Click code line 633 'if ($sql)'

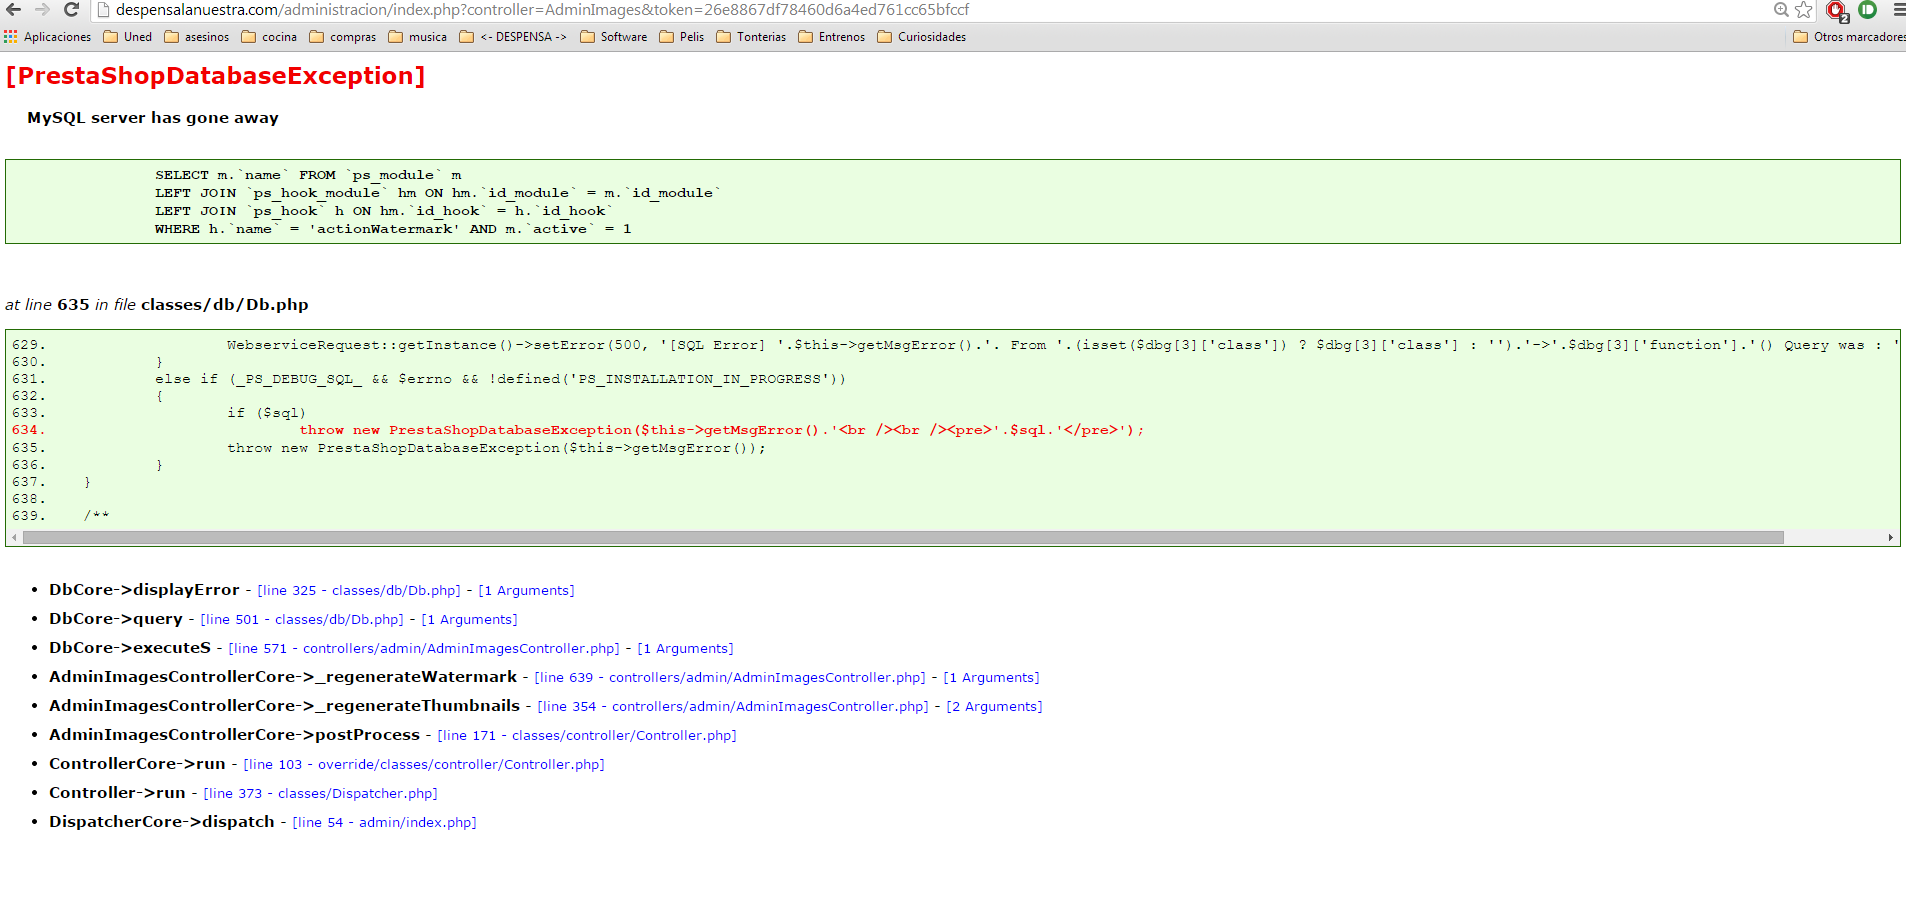pos(266,413)
